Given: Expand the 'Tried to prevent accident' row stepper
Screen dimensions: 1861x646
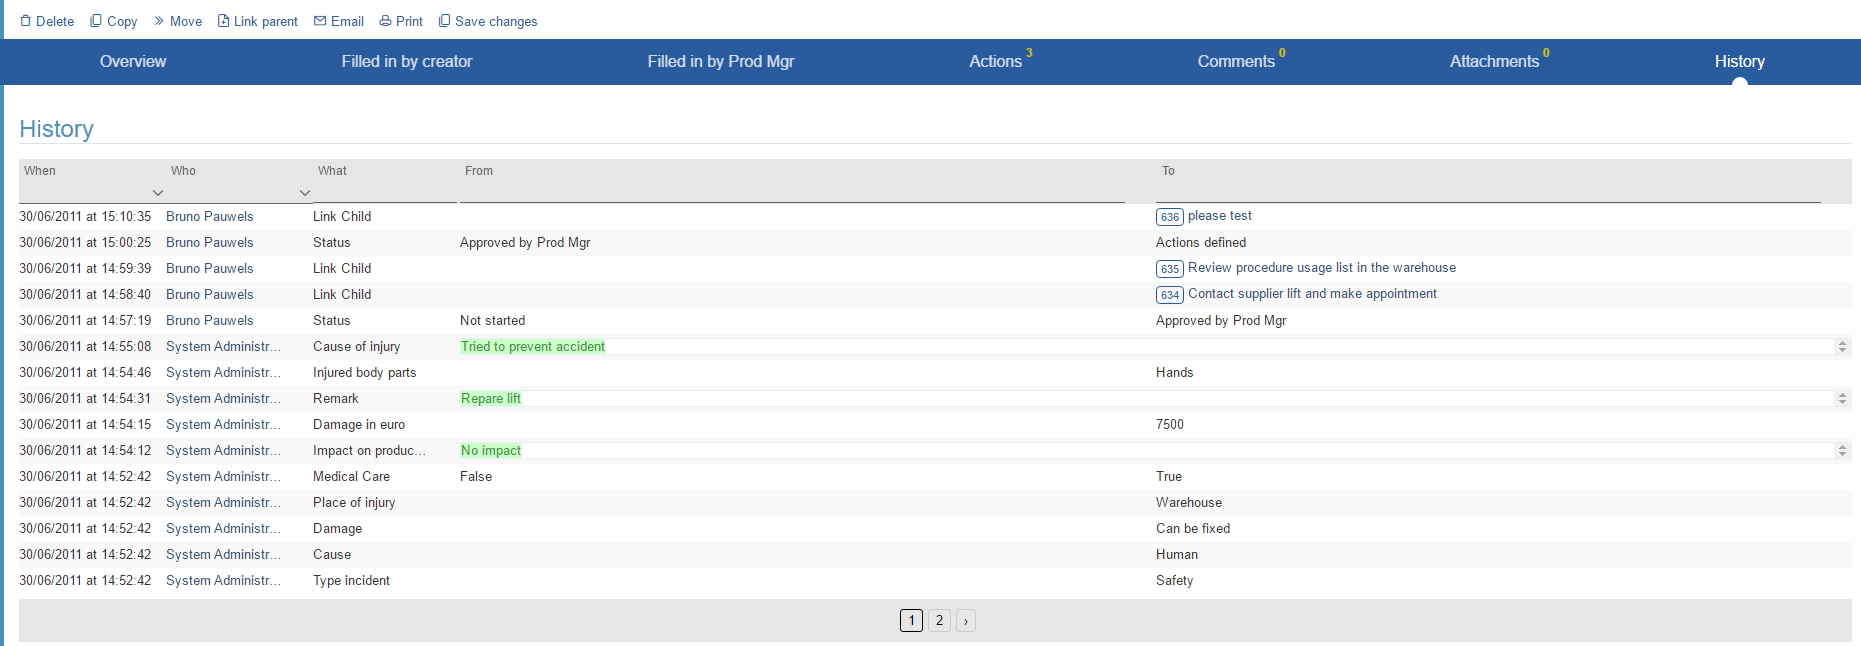Looking at the screenshot, I should click(x=1842, y=347).
